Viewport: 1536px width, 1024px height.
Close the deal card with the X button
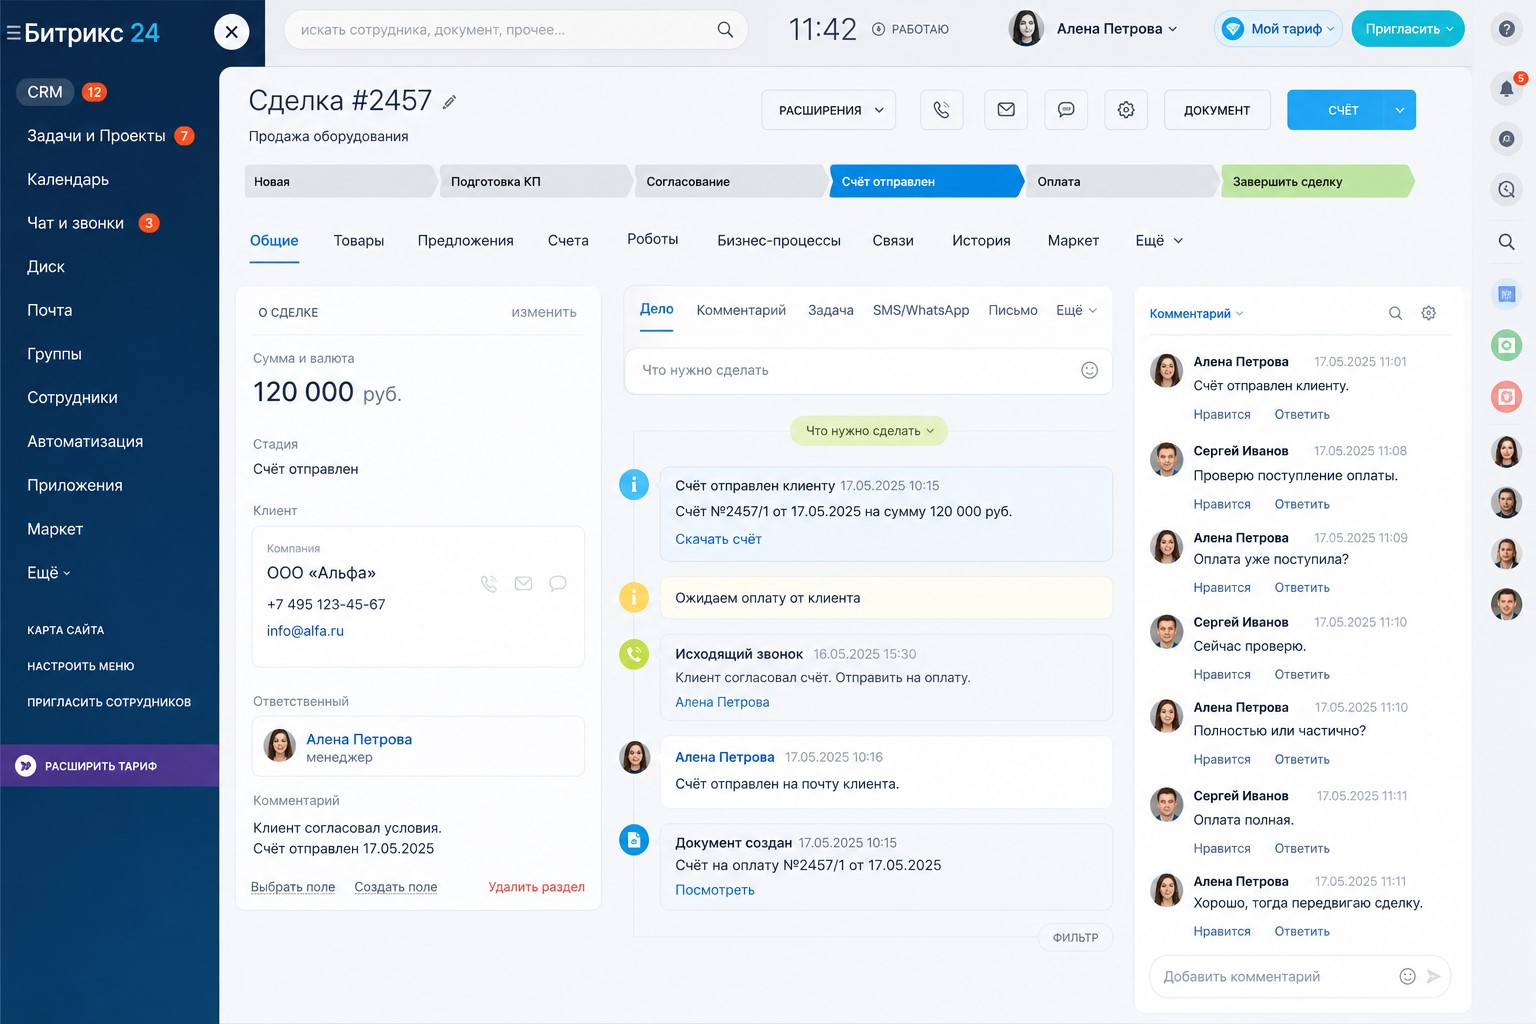pyautogui.click(x=231, y=32)
